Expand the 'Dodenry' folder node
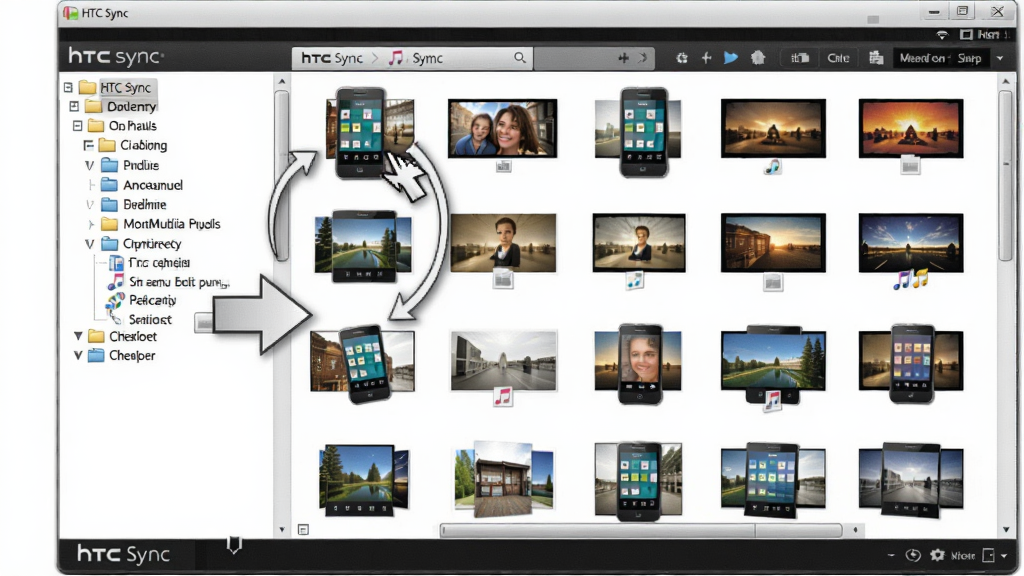This screenshot has height=576, width=1024. (x=74, y=106)
